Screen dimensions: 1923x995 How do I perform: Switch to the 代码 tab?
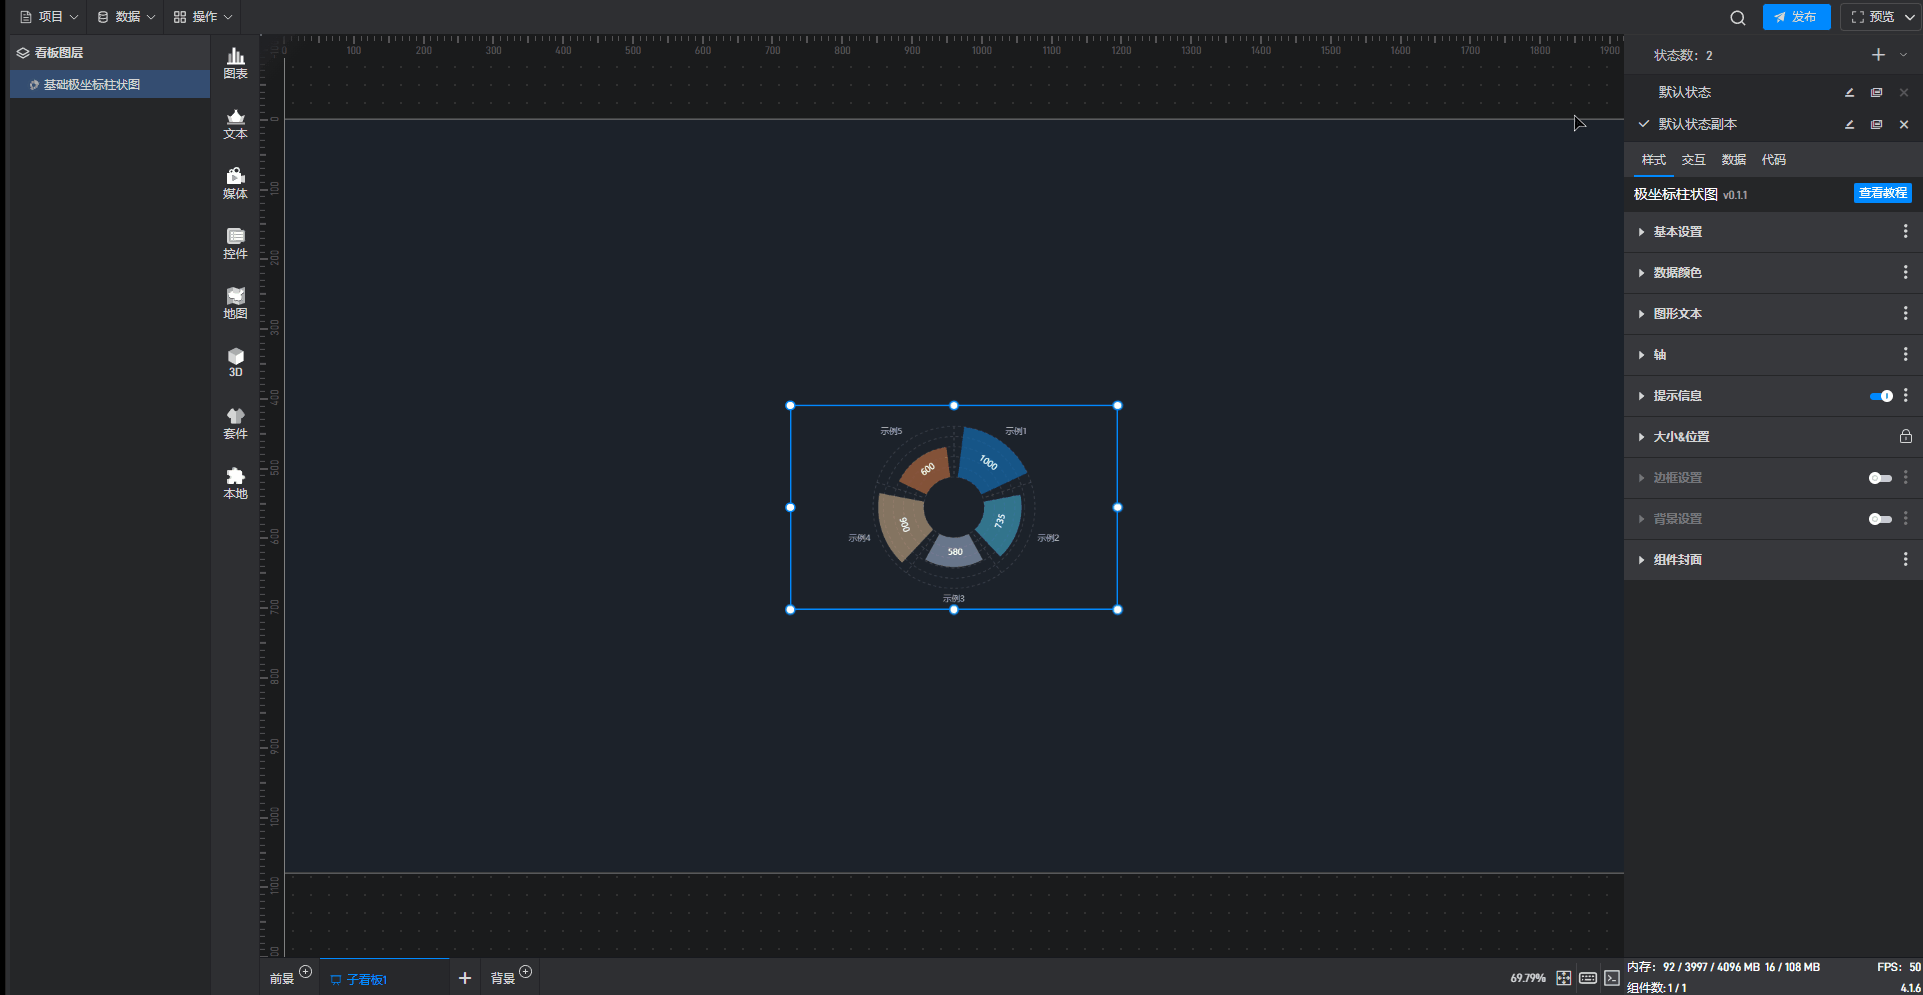(1774, 160)
